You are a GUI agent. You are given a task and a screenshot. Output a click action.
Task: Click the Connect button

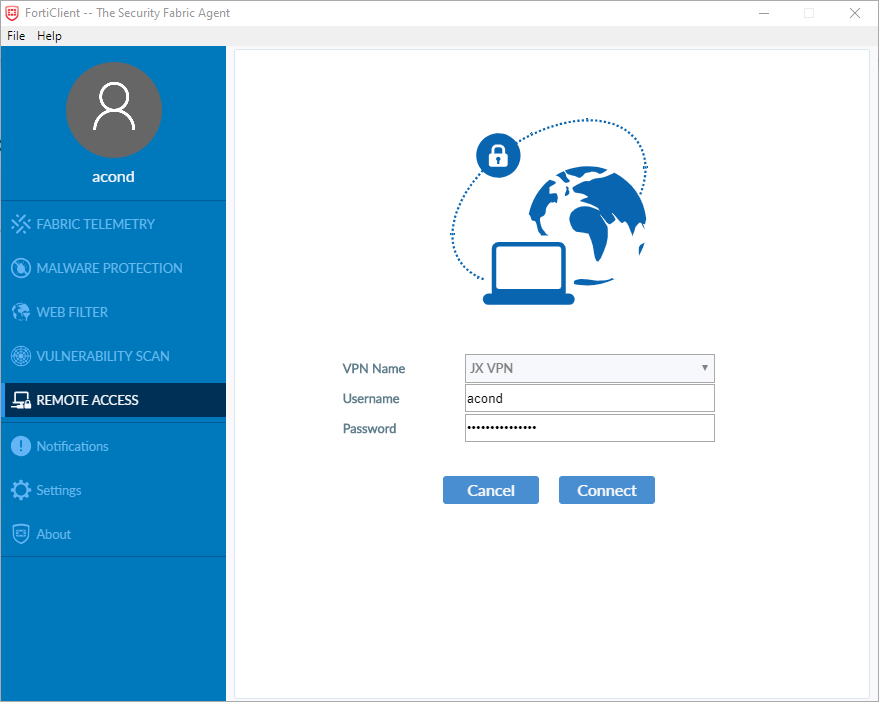pos(607,490)
